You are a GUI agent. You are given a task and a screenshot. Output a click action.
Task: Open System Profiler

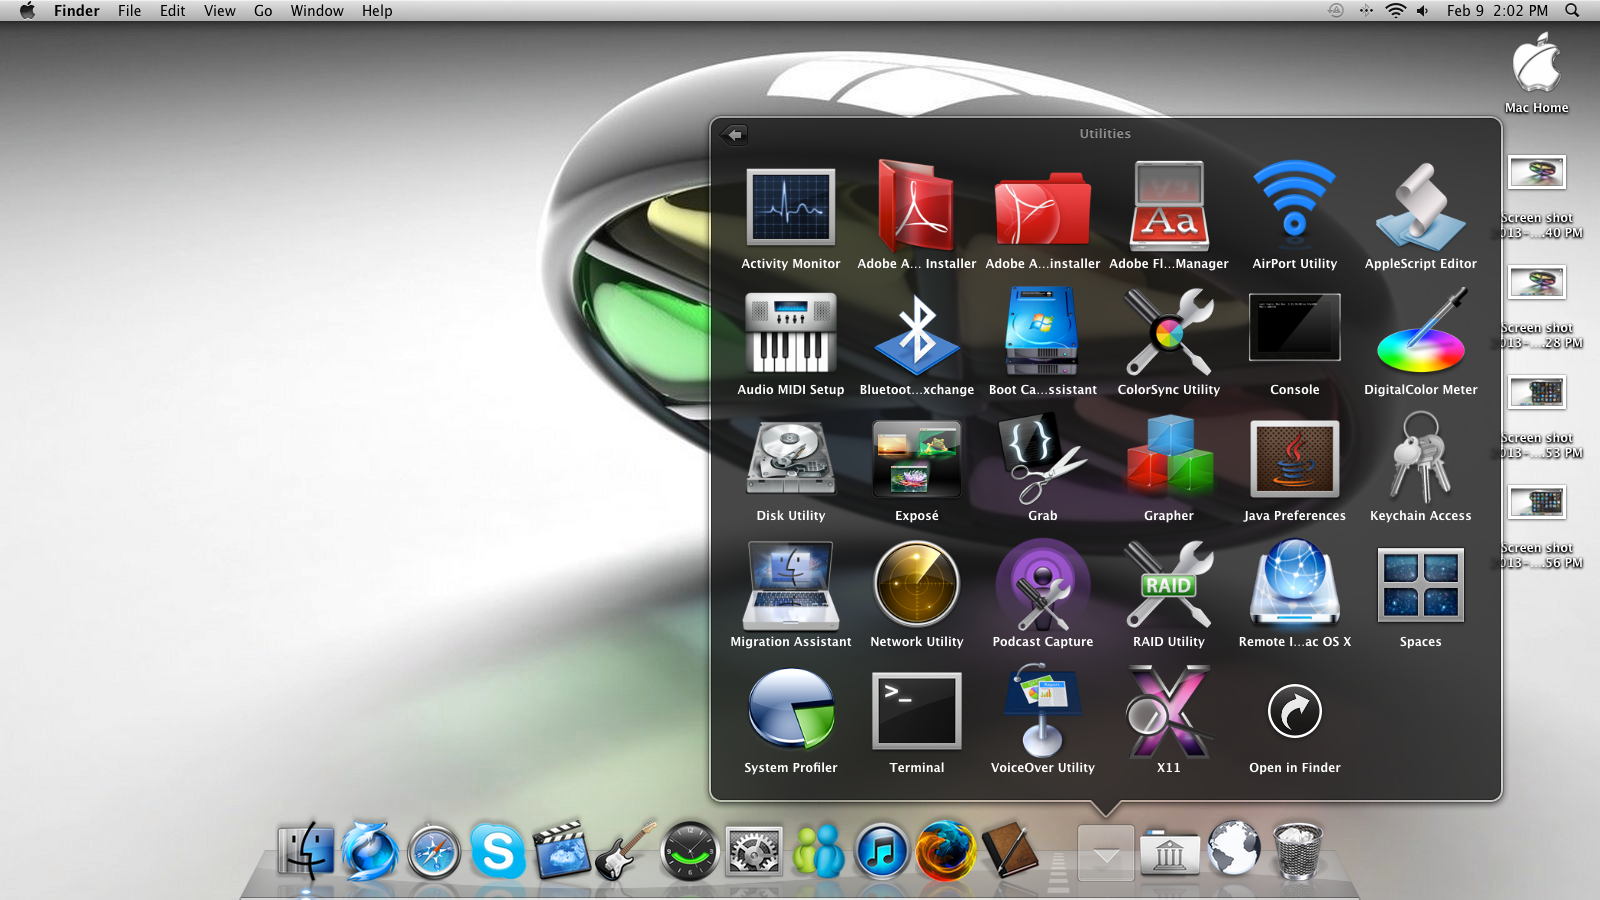(790, 709)
